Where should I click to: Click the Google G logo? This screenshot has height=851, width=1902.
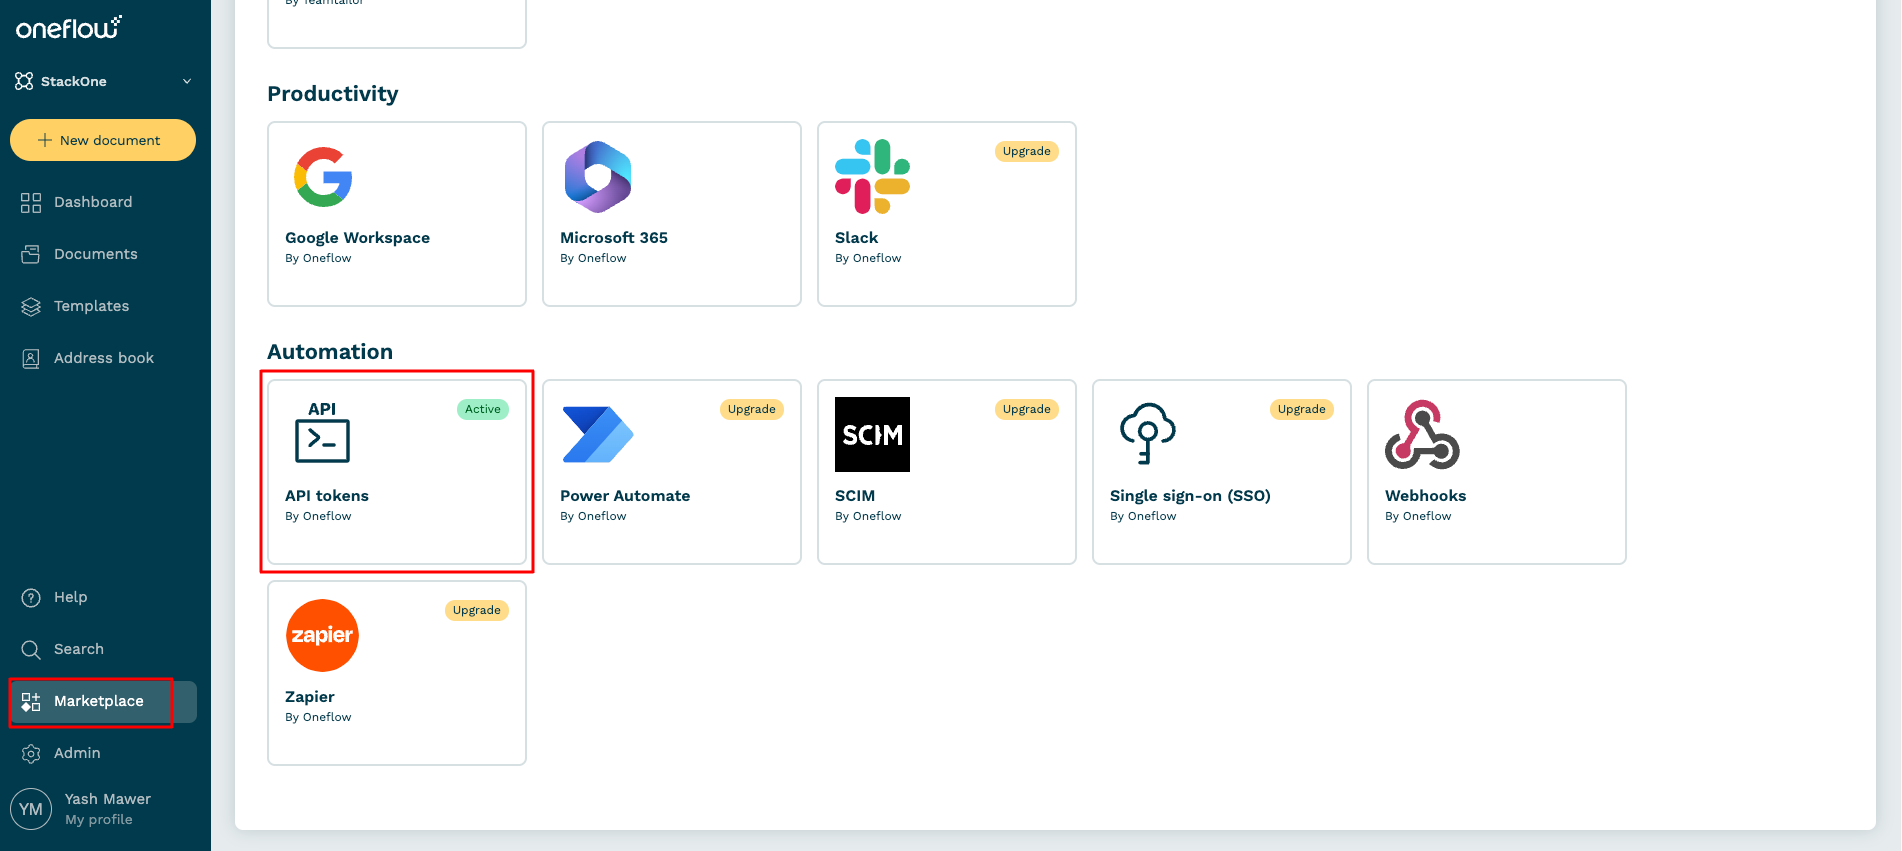(323, 177)
